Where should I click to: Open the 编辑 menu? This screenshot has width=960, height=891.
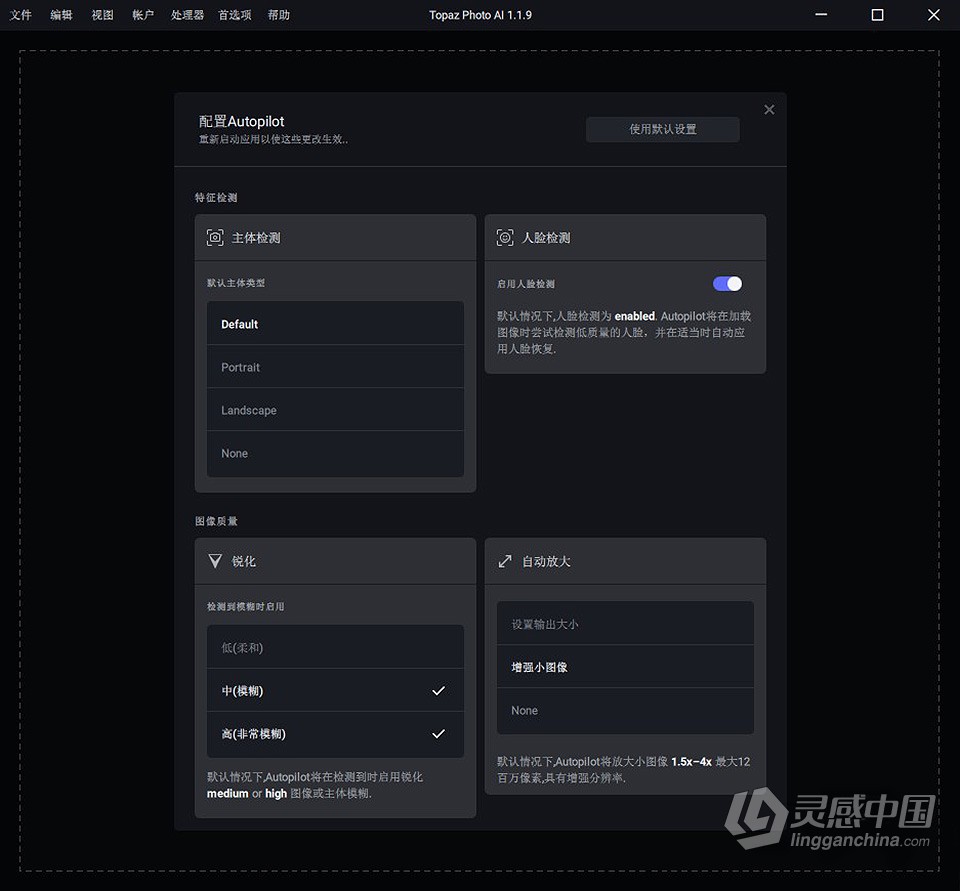[x=61, y=15]
